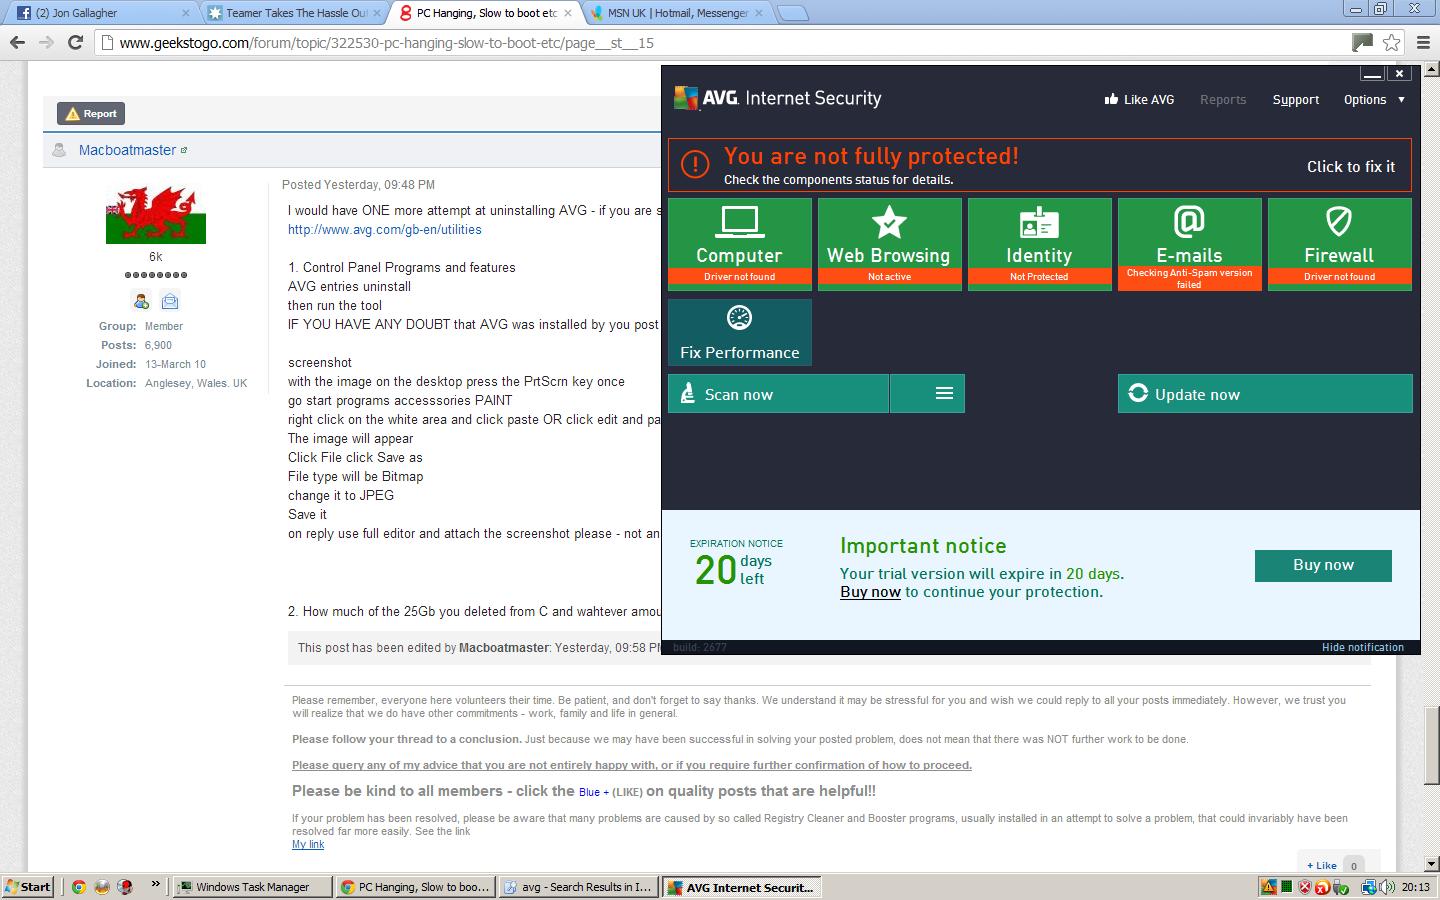Open the Reports menu in AVG
This screenshot has height=900, width=1440.
click(1223, 99)
